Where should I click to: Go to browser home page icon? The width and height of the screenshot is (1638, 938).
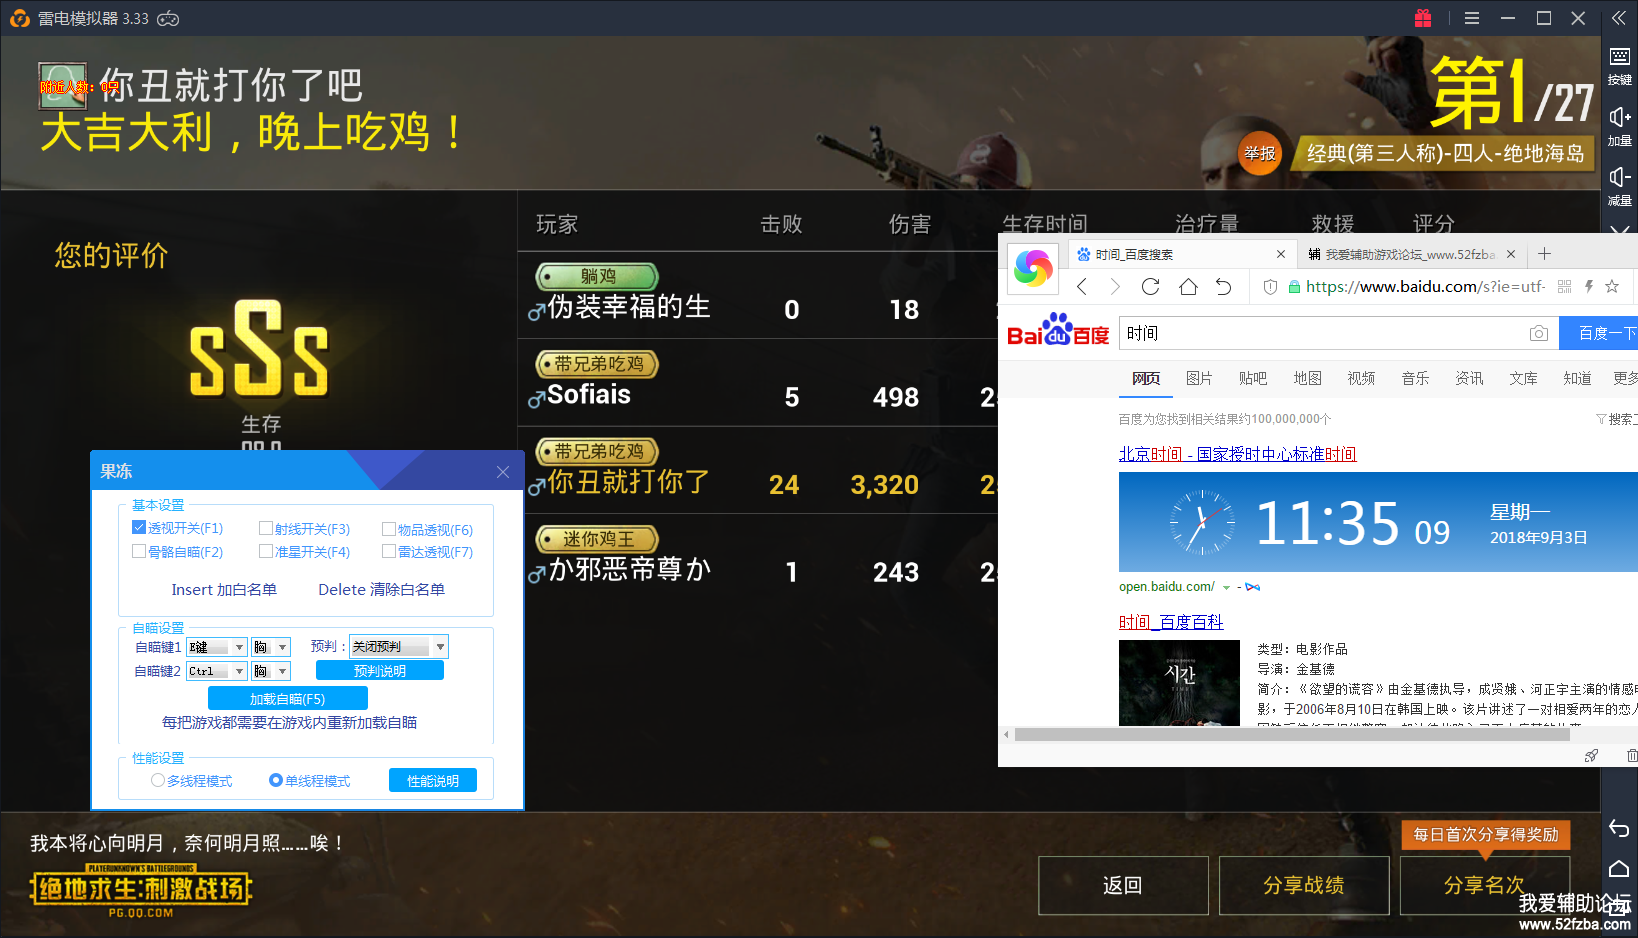pyautogui.click(x=1188, y=287)
